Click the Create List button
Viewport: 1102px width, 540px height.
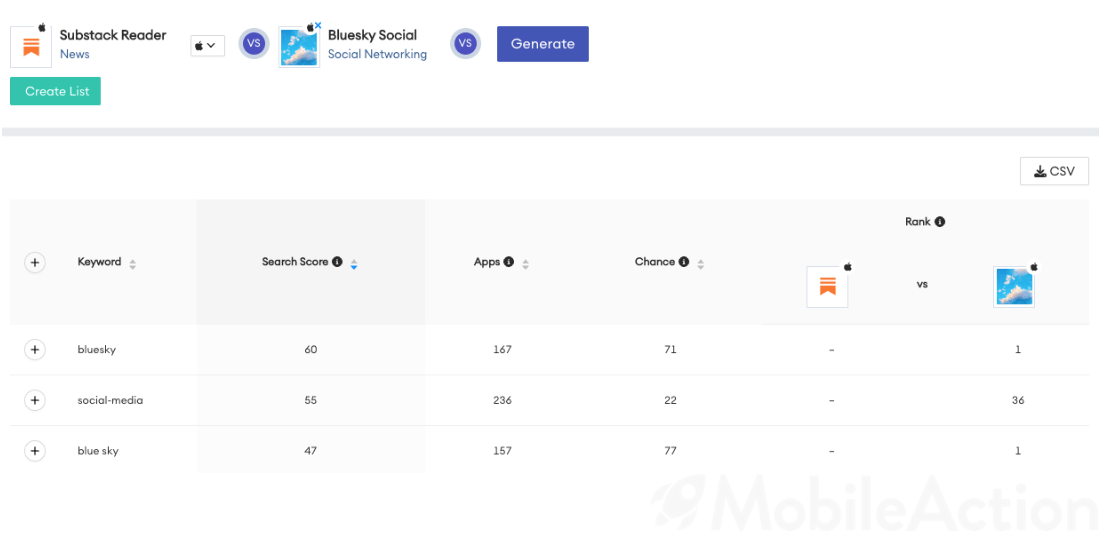[x=56, y=91]
